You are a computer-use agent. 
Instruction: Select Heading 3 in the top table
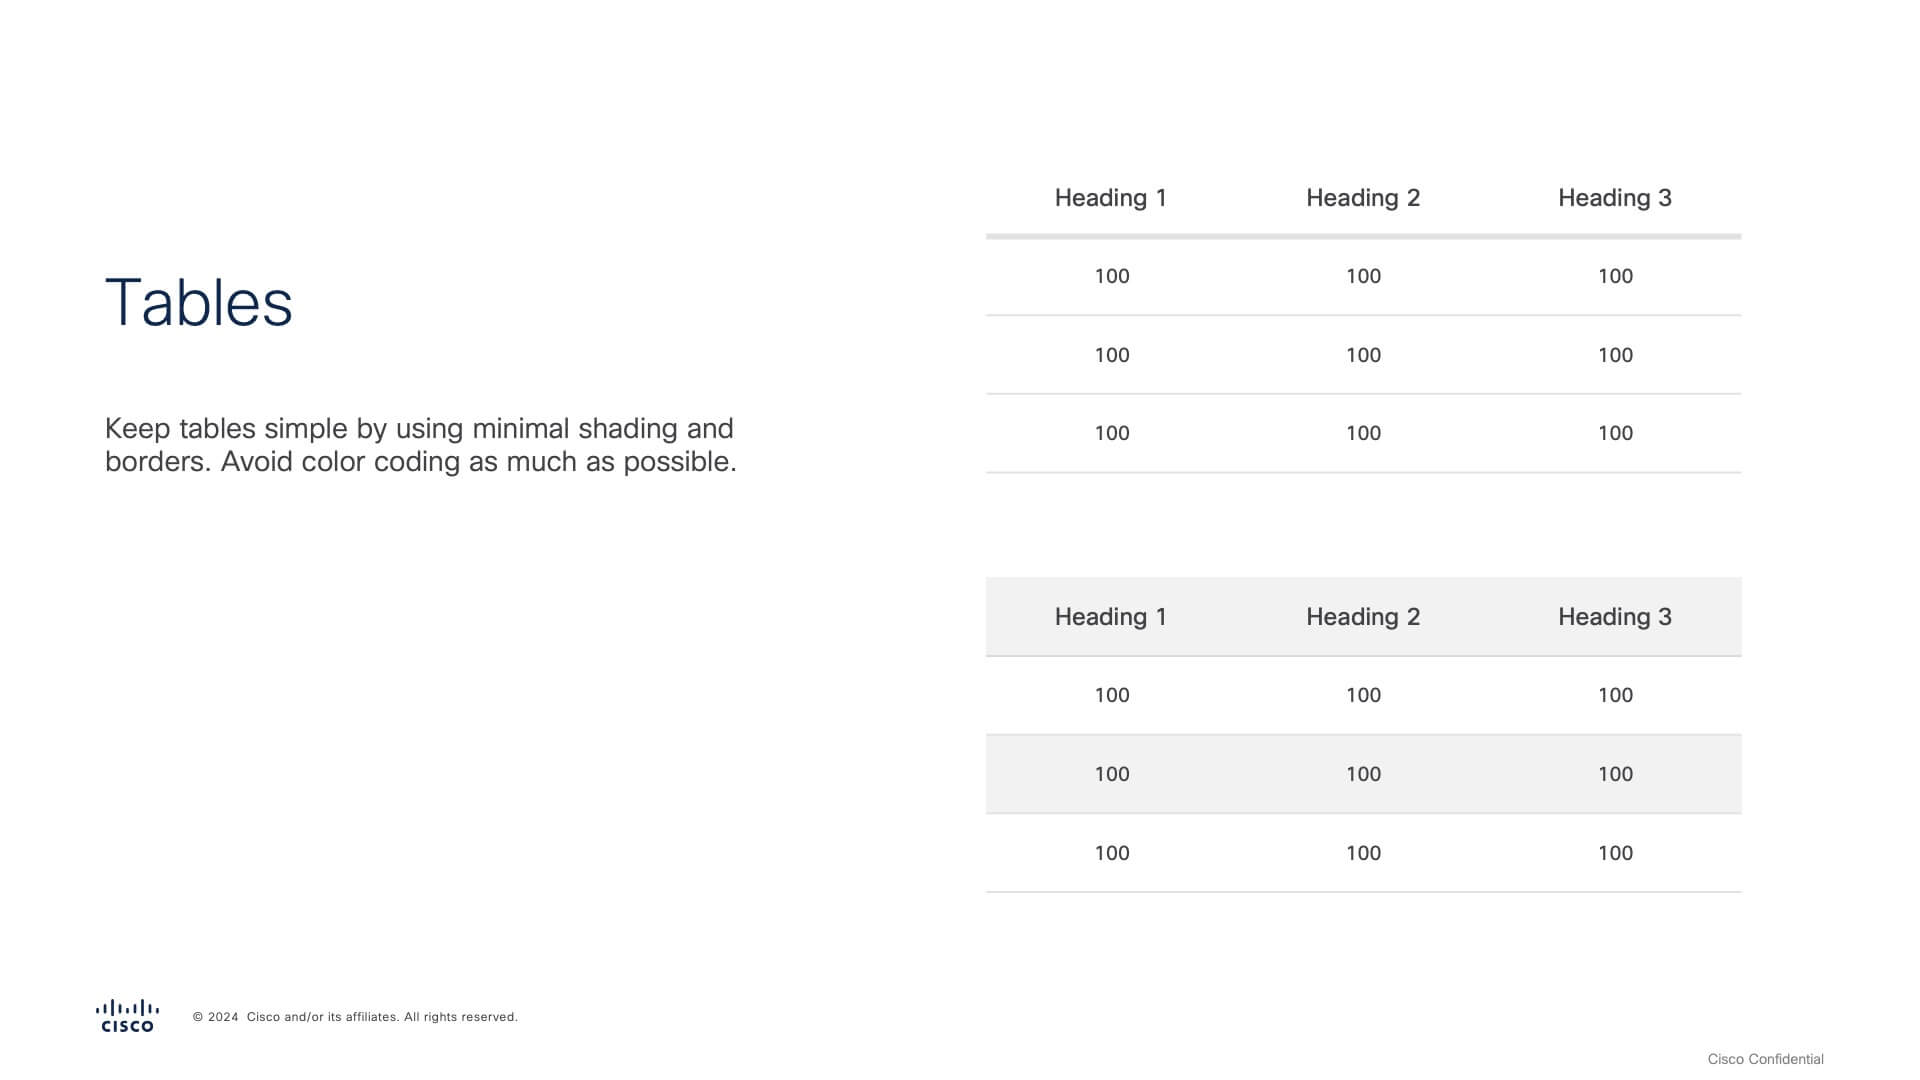[x=1615, y=197]
